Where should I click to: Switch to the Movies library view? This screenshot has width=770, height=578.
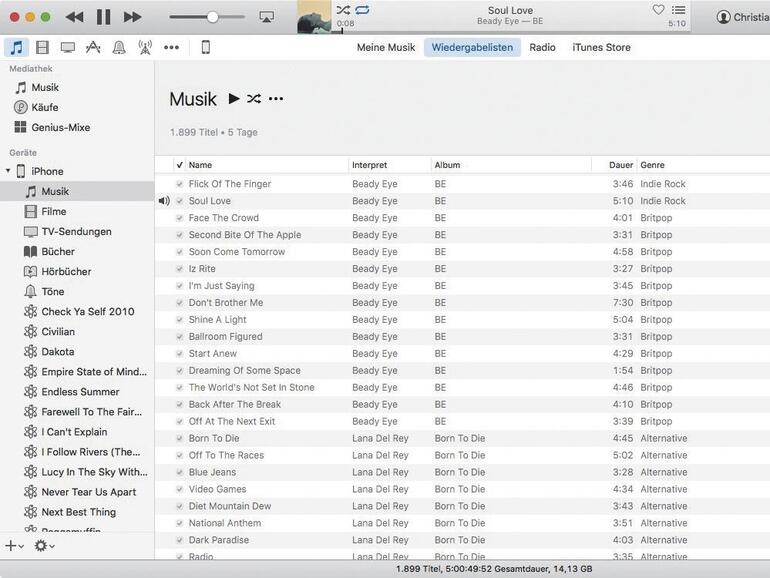pos(43,48)
